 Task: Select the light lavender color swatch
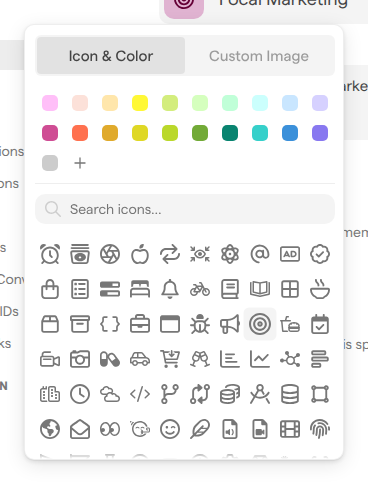320,103
